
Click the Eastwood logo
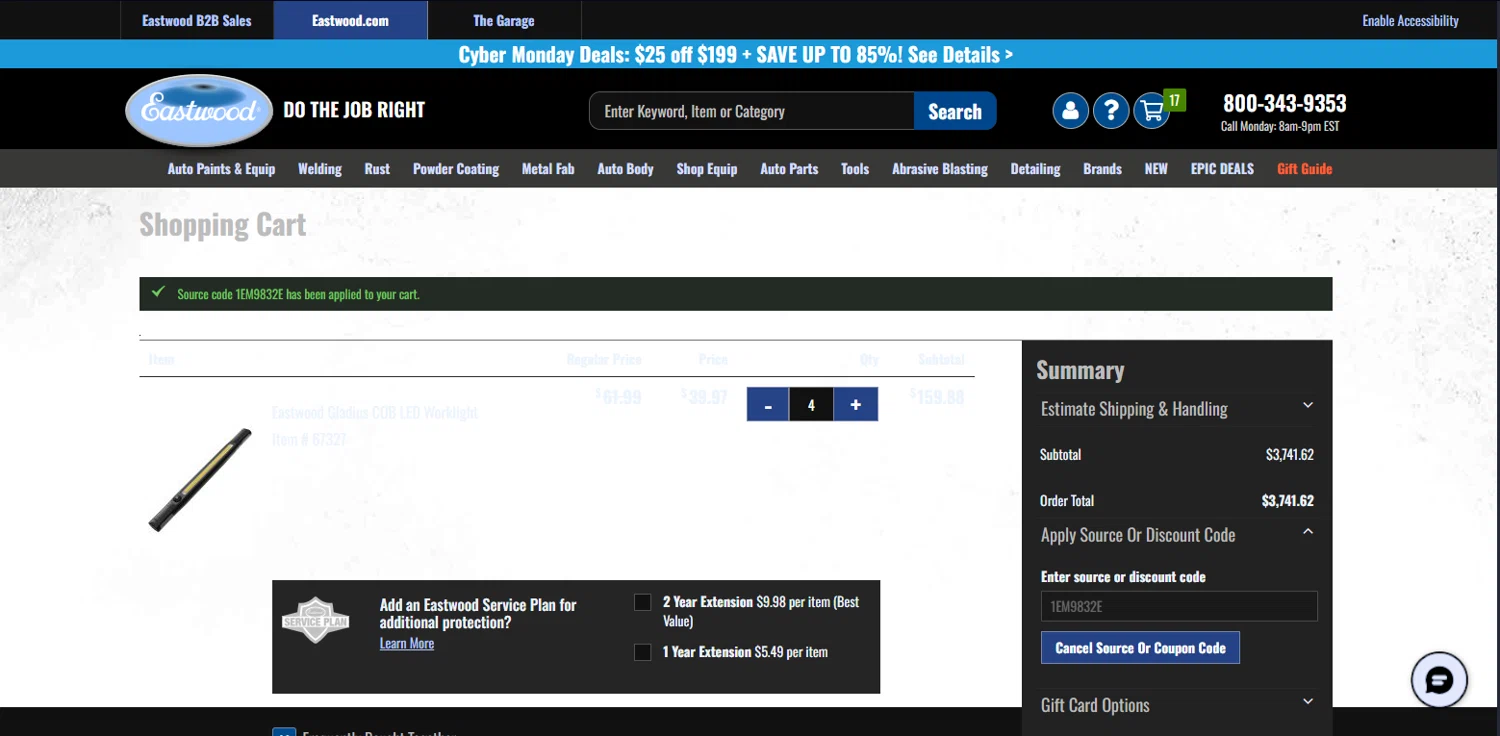click(x=199, y=110)
